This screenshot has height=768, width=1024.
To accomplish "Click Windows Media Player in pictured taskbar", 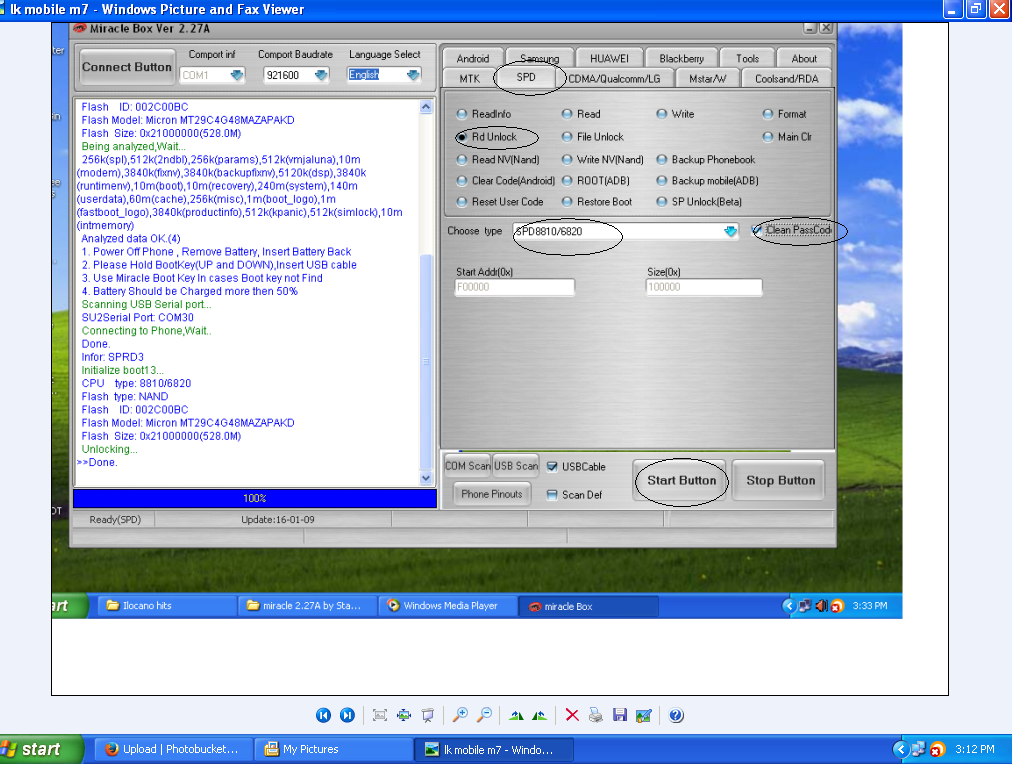I will click(x=448, y=606).
